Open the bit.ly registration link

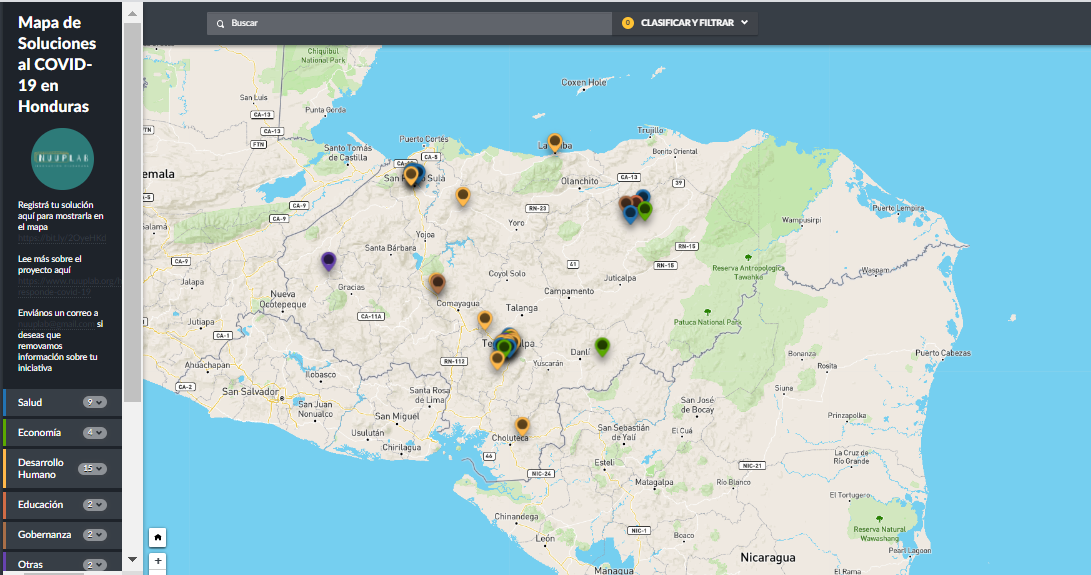pos(62,238)
